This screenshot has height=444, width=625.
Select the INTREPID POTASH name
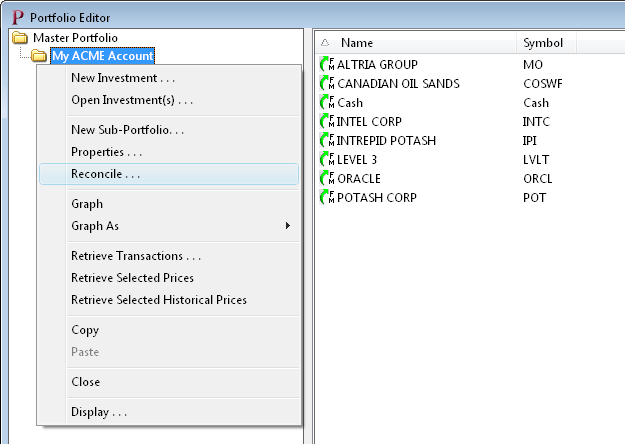[x=386, y=140]
